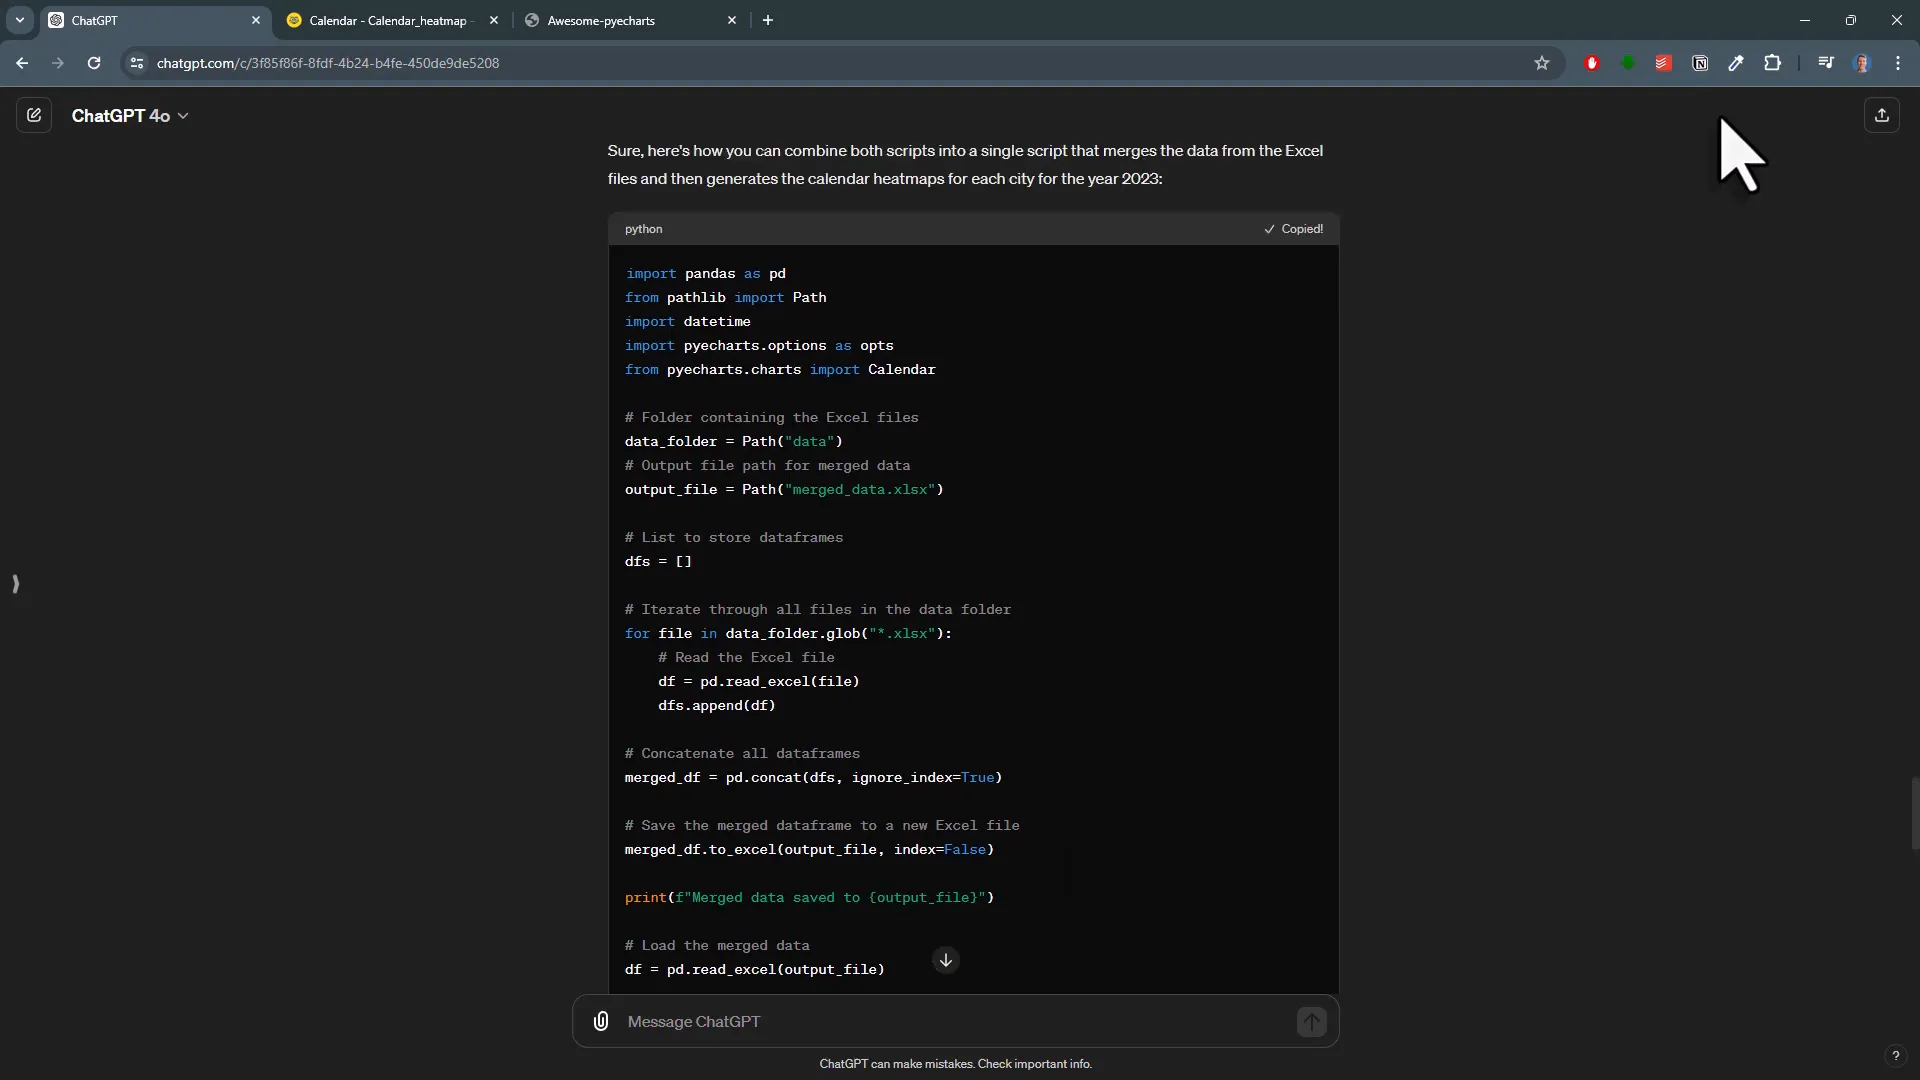Viewport: 1920px width, 1080px height.
Task: Click the browser profile avatar icon
Action: pyautogui.click(x=1863, y=63)
